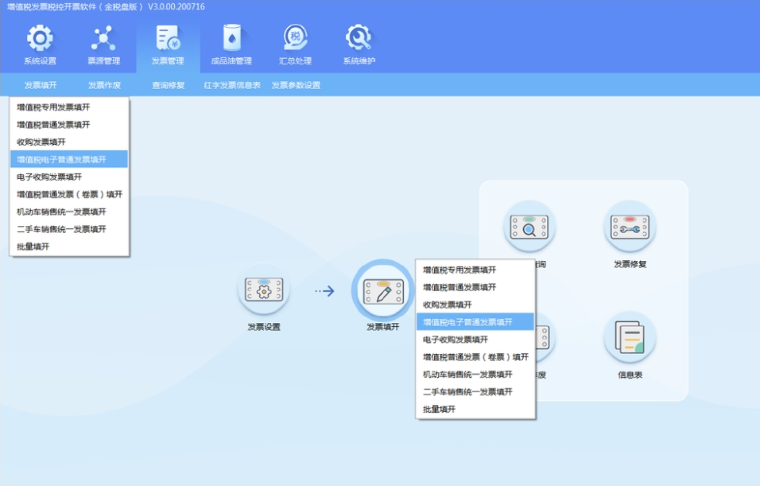The image size is (760, 486).
Task: Open the 发票修复 wrench ticket icon
Action: point(630,226)
